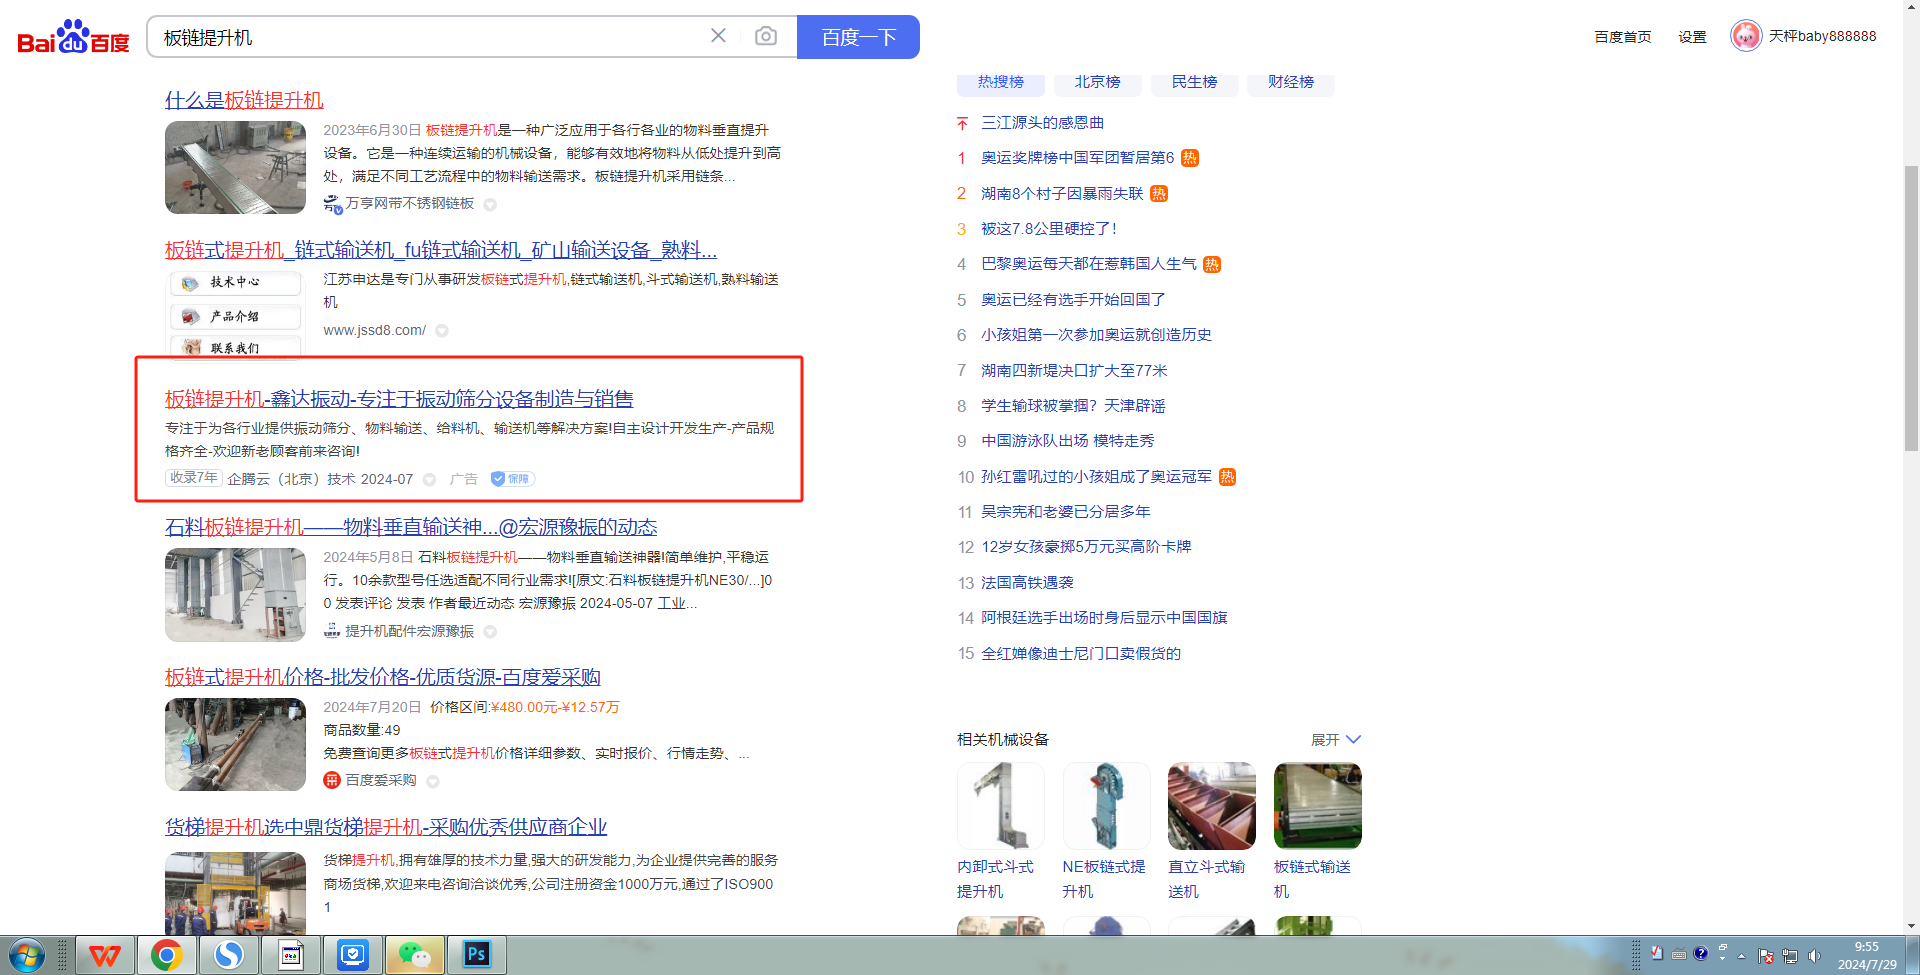The image size is (1920, 975).
Task: Open hot search 中国游泳队出场 模特走秀
Action: point(1068,441)
